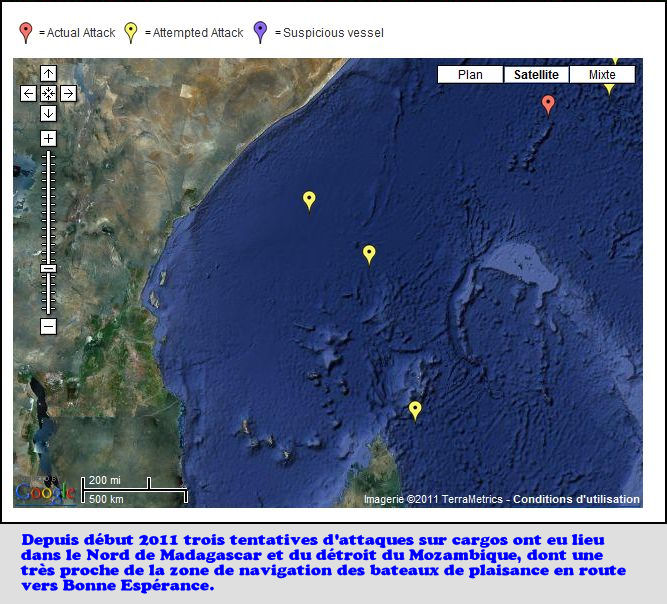Screen dimensions: 667x604
Task: Select the westernmost yellow attempted attack marker
Action: click(309, 201)
